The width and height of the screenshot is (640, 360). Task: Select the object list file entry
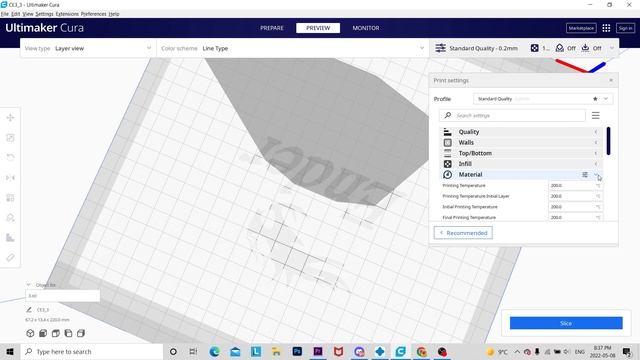pos(62,296)
